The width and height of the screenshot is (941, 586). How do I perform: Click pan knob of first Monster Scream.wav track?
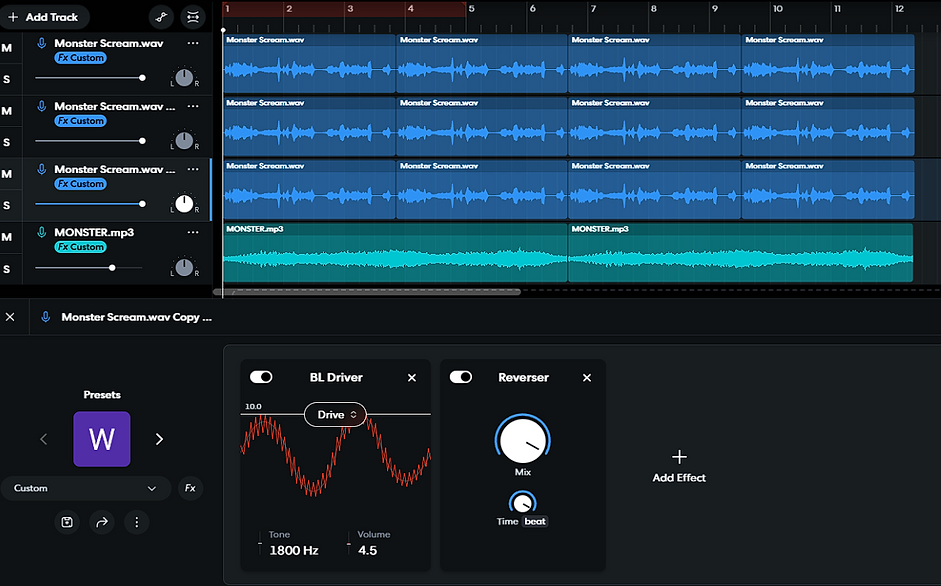click(x=184, y=77)
